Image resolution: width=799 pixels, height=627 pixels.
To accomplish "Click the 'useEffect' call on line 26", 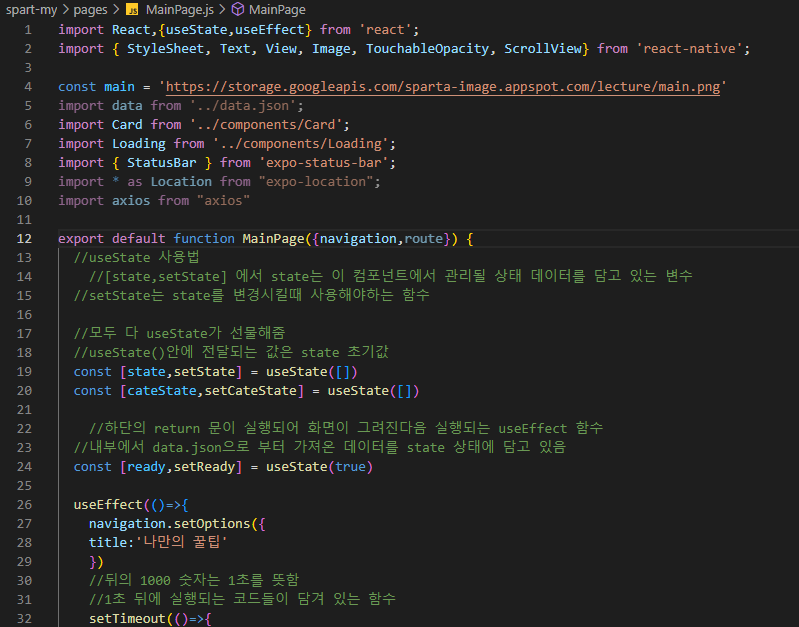I will [x=108, y=505].
